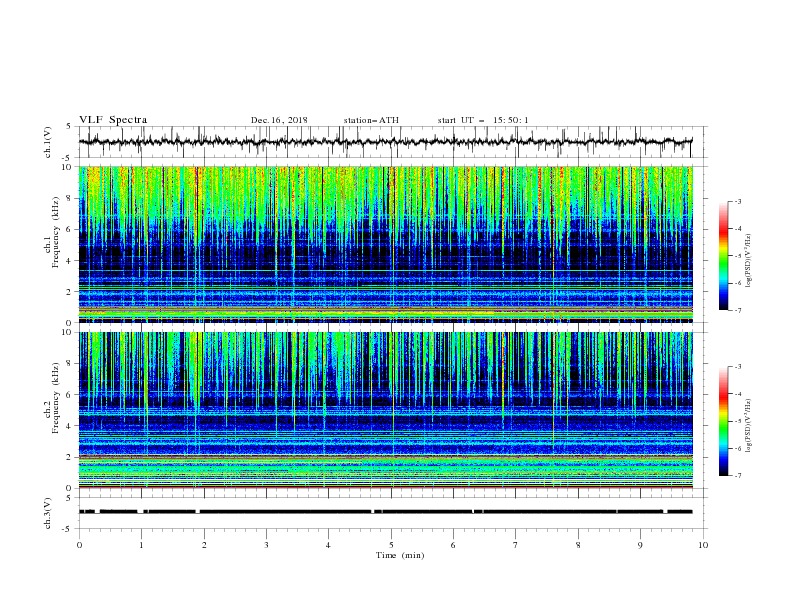Click time axis tick label '3'
The height and width of the screenshot is (612, 792).
click(266, 545)
